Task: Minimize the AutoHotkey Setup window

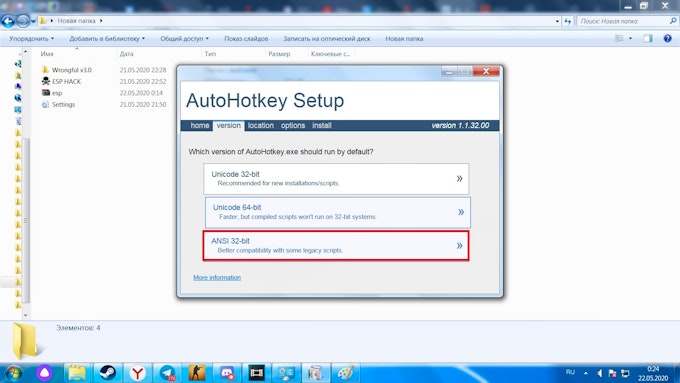Action: click(x=449, y=71)
